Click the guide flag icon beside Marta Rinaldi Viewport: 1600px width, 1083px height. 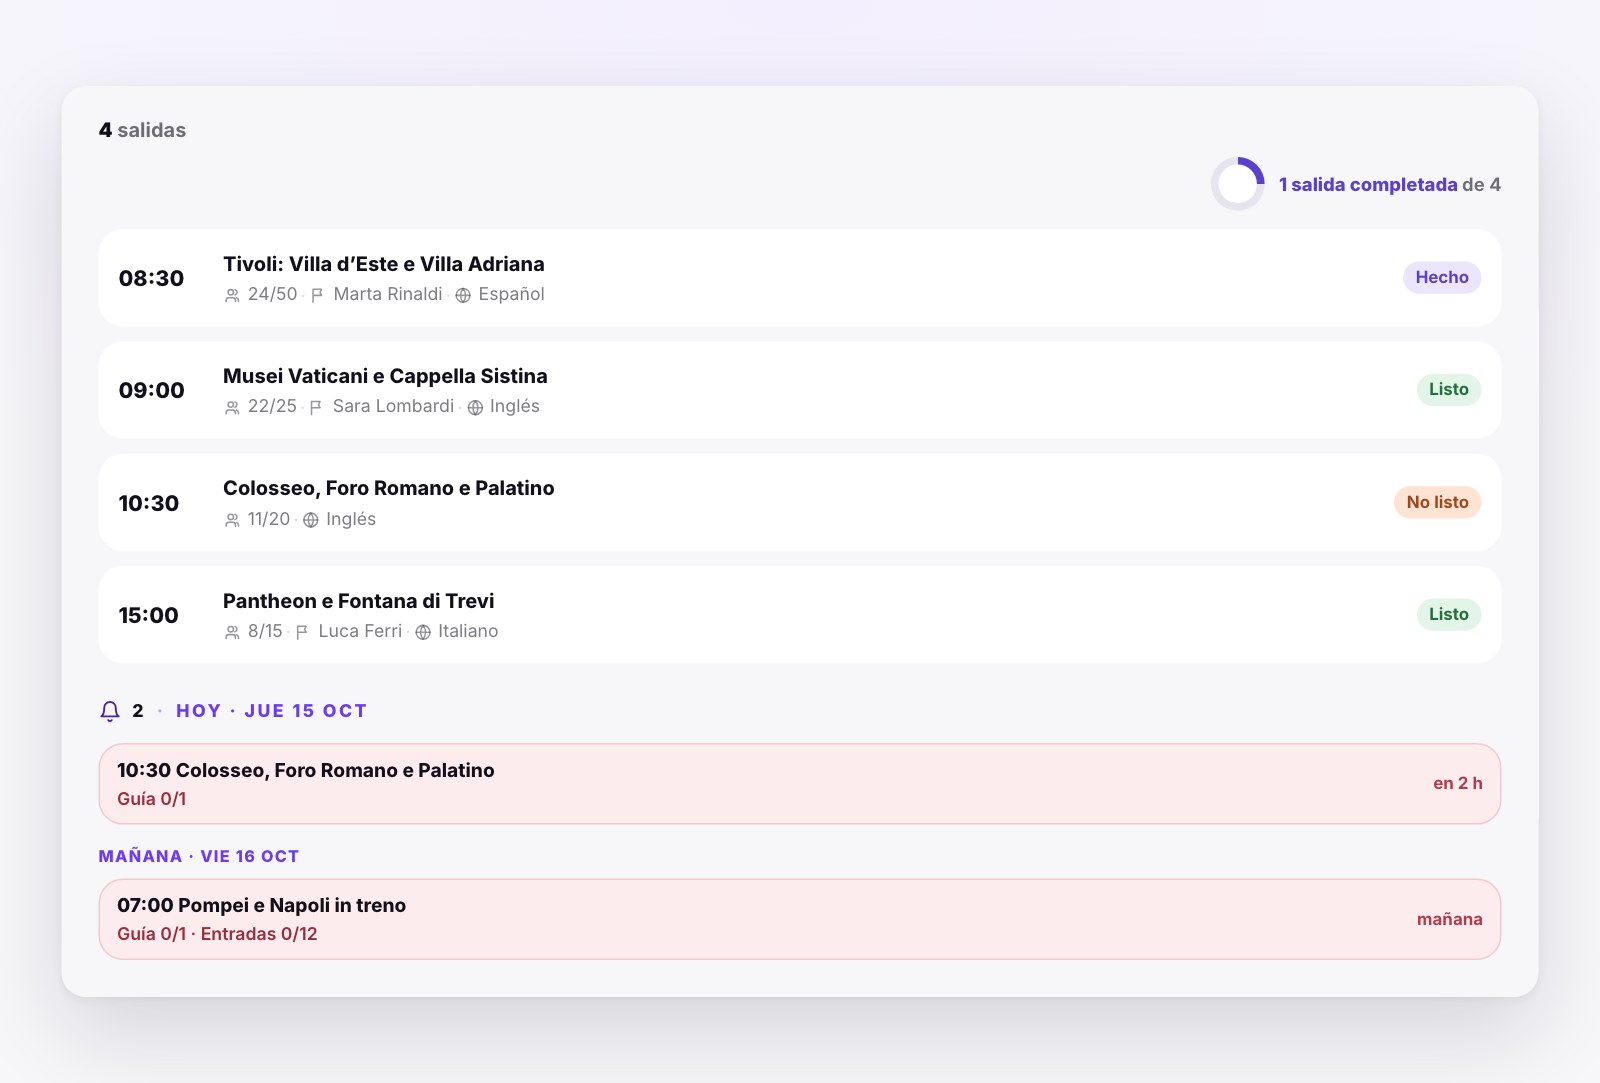point(317,295)
